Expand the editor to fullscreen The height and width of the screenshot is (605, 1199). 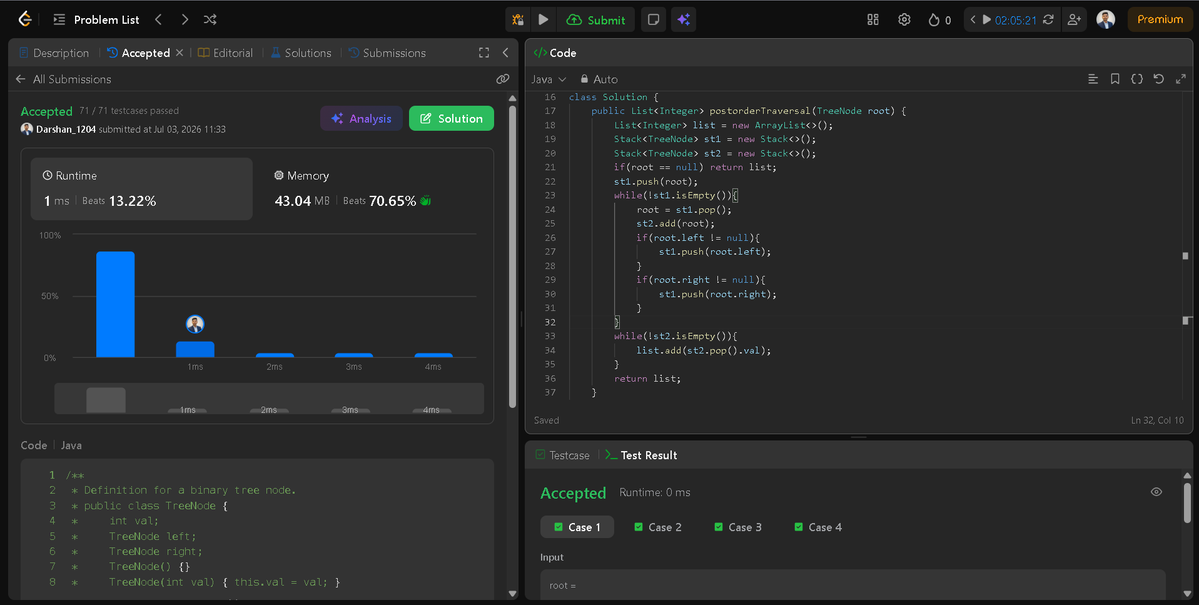(1181, 79)
